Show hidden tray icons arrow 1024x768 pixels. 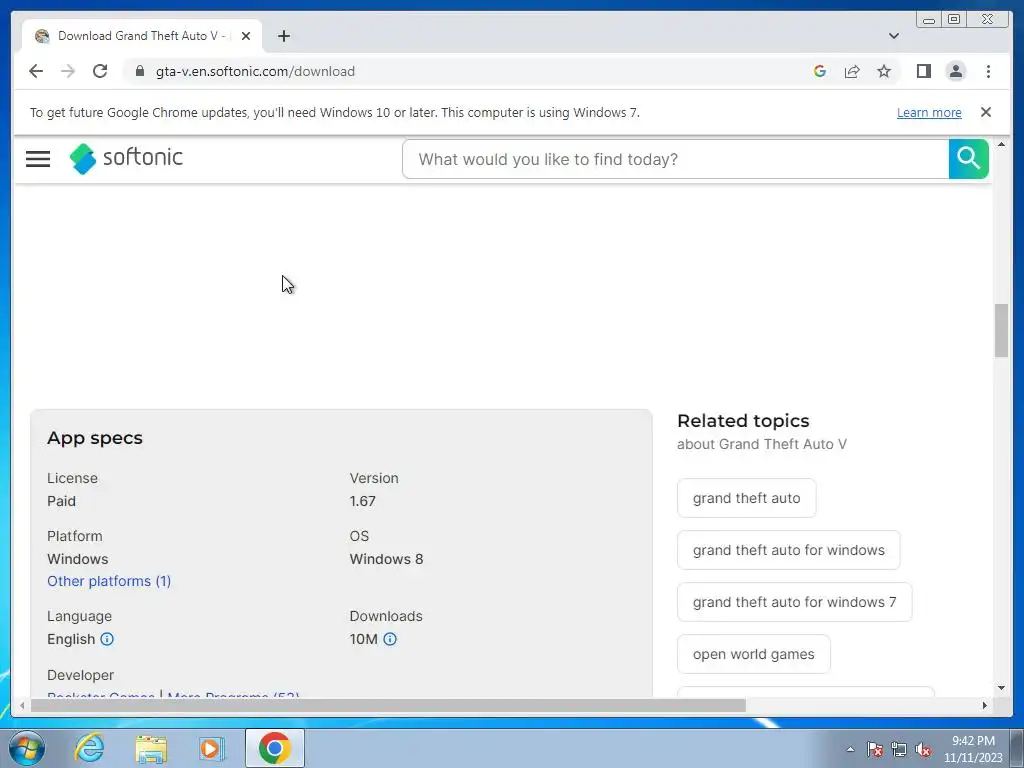pos(850,749)
